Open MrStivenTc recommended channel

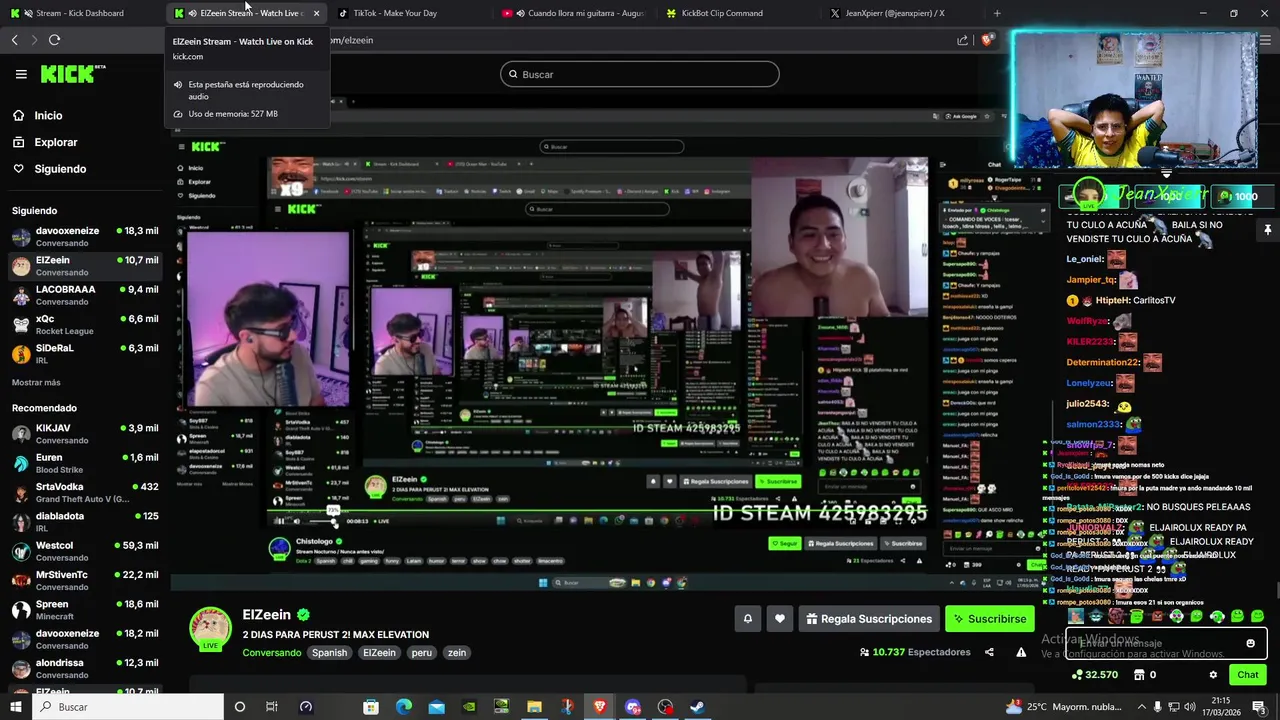coord(84,580)
